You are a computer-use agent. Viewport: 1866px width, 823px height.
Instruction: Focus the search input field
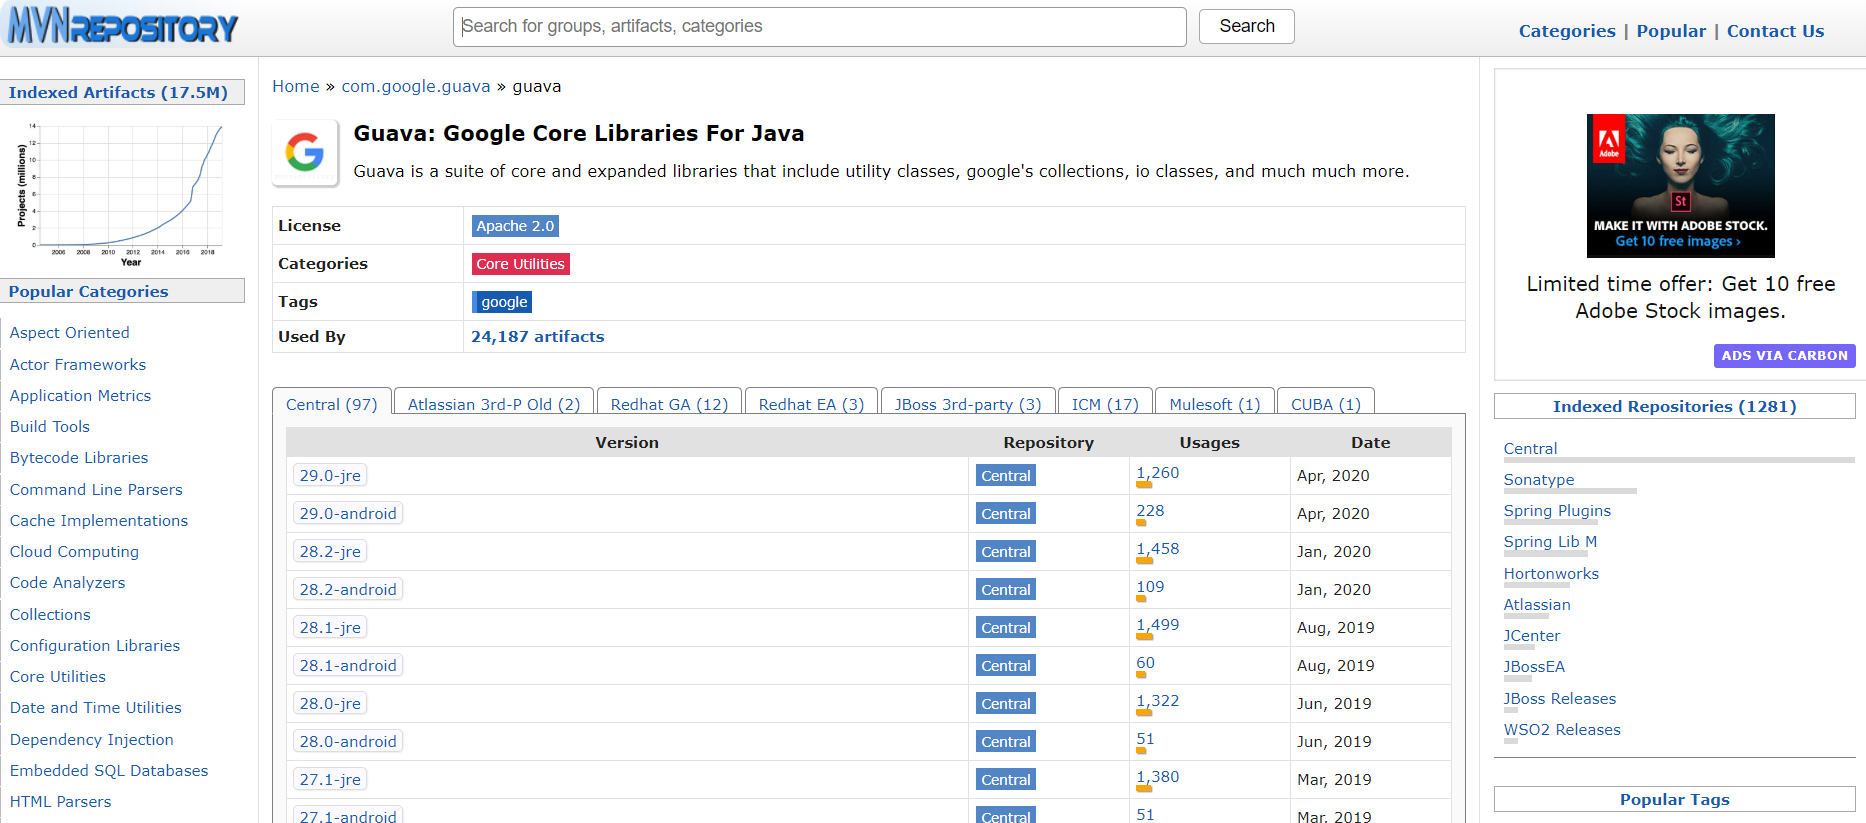pos(819,27)
